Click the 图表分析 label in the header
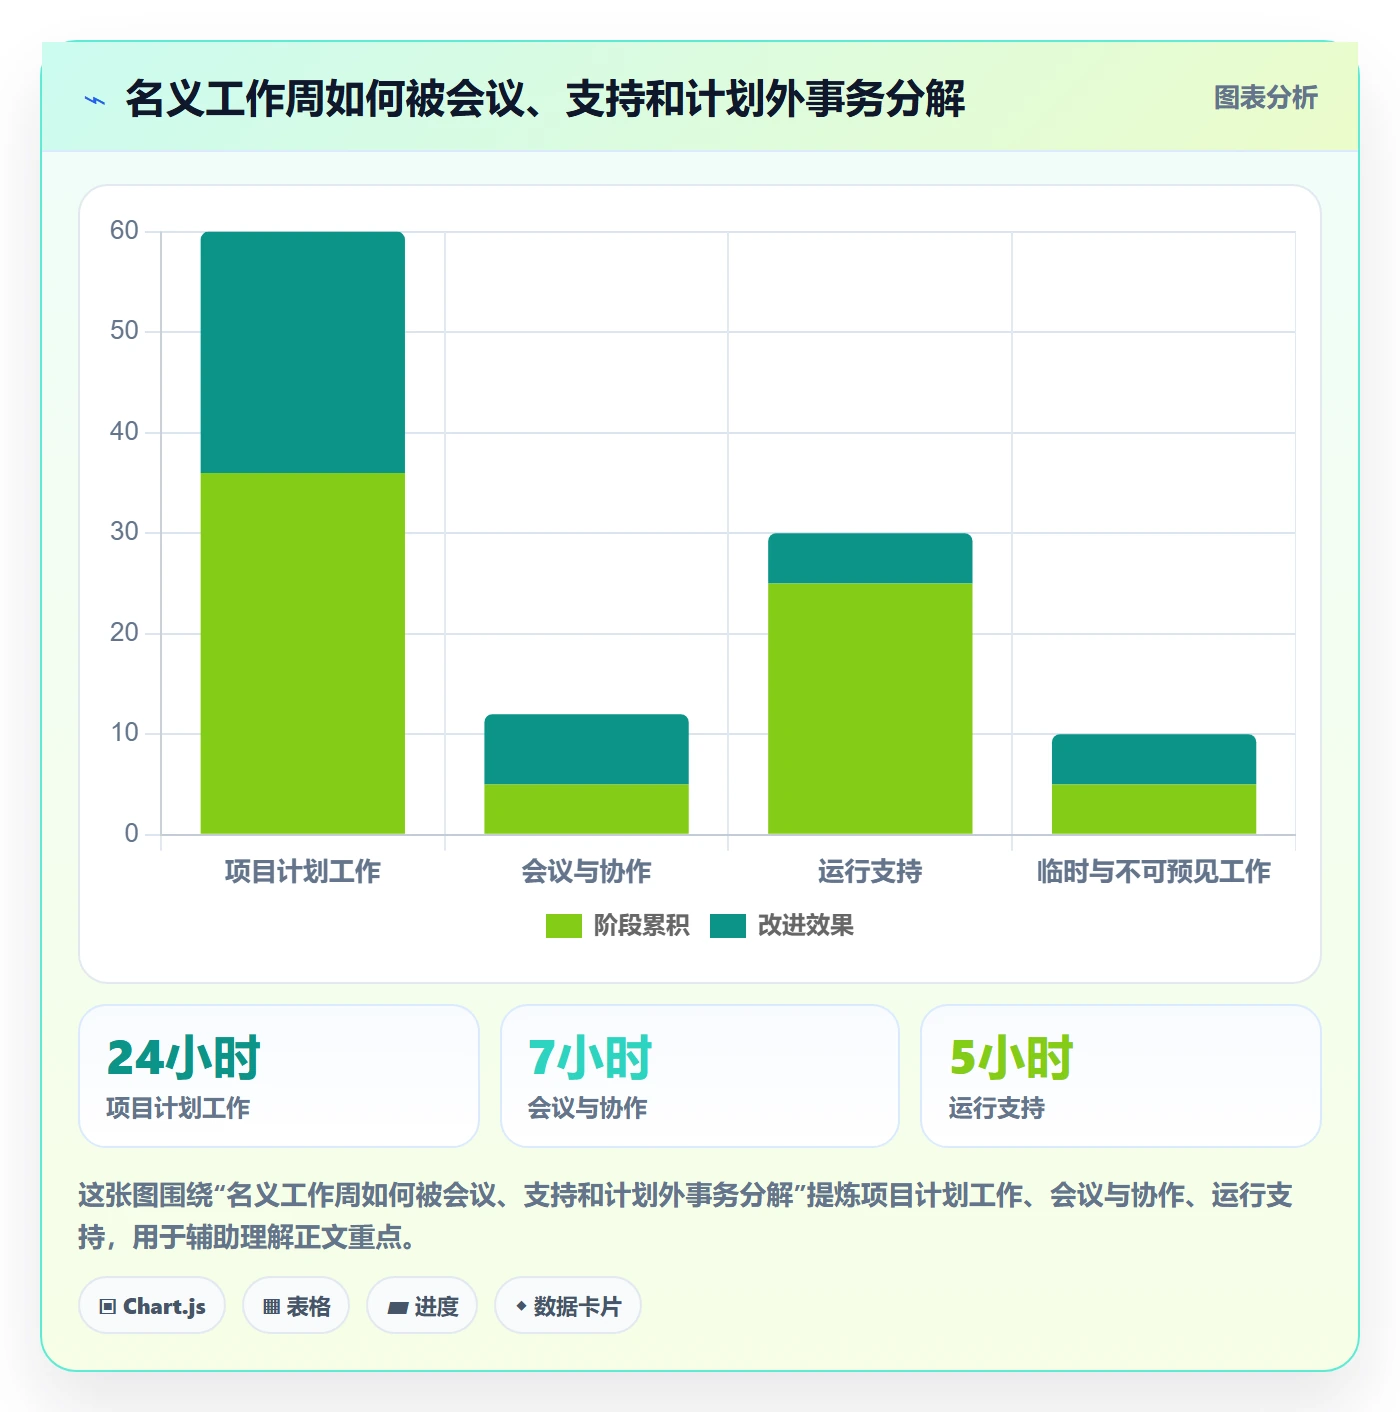 click(1265, 98)
